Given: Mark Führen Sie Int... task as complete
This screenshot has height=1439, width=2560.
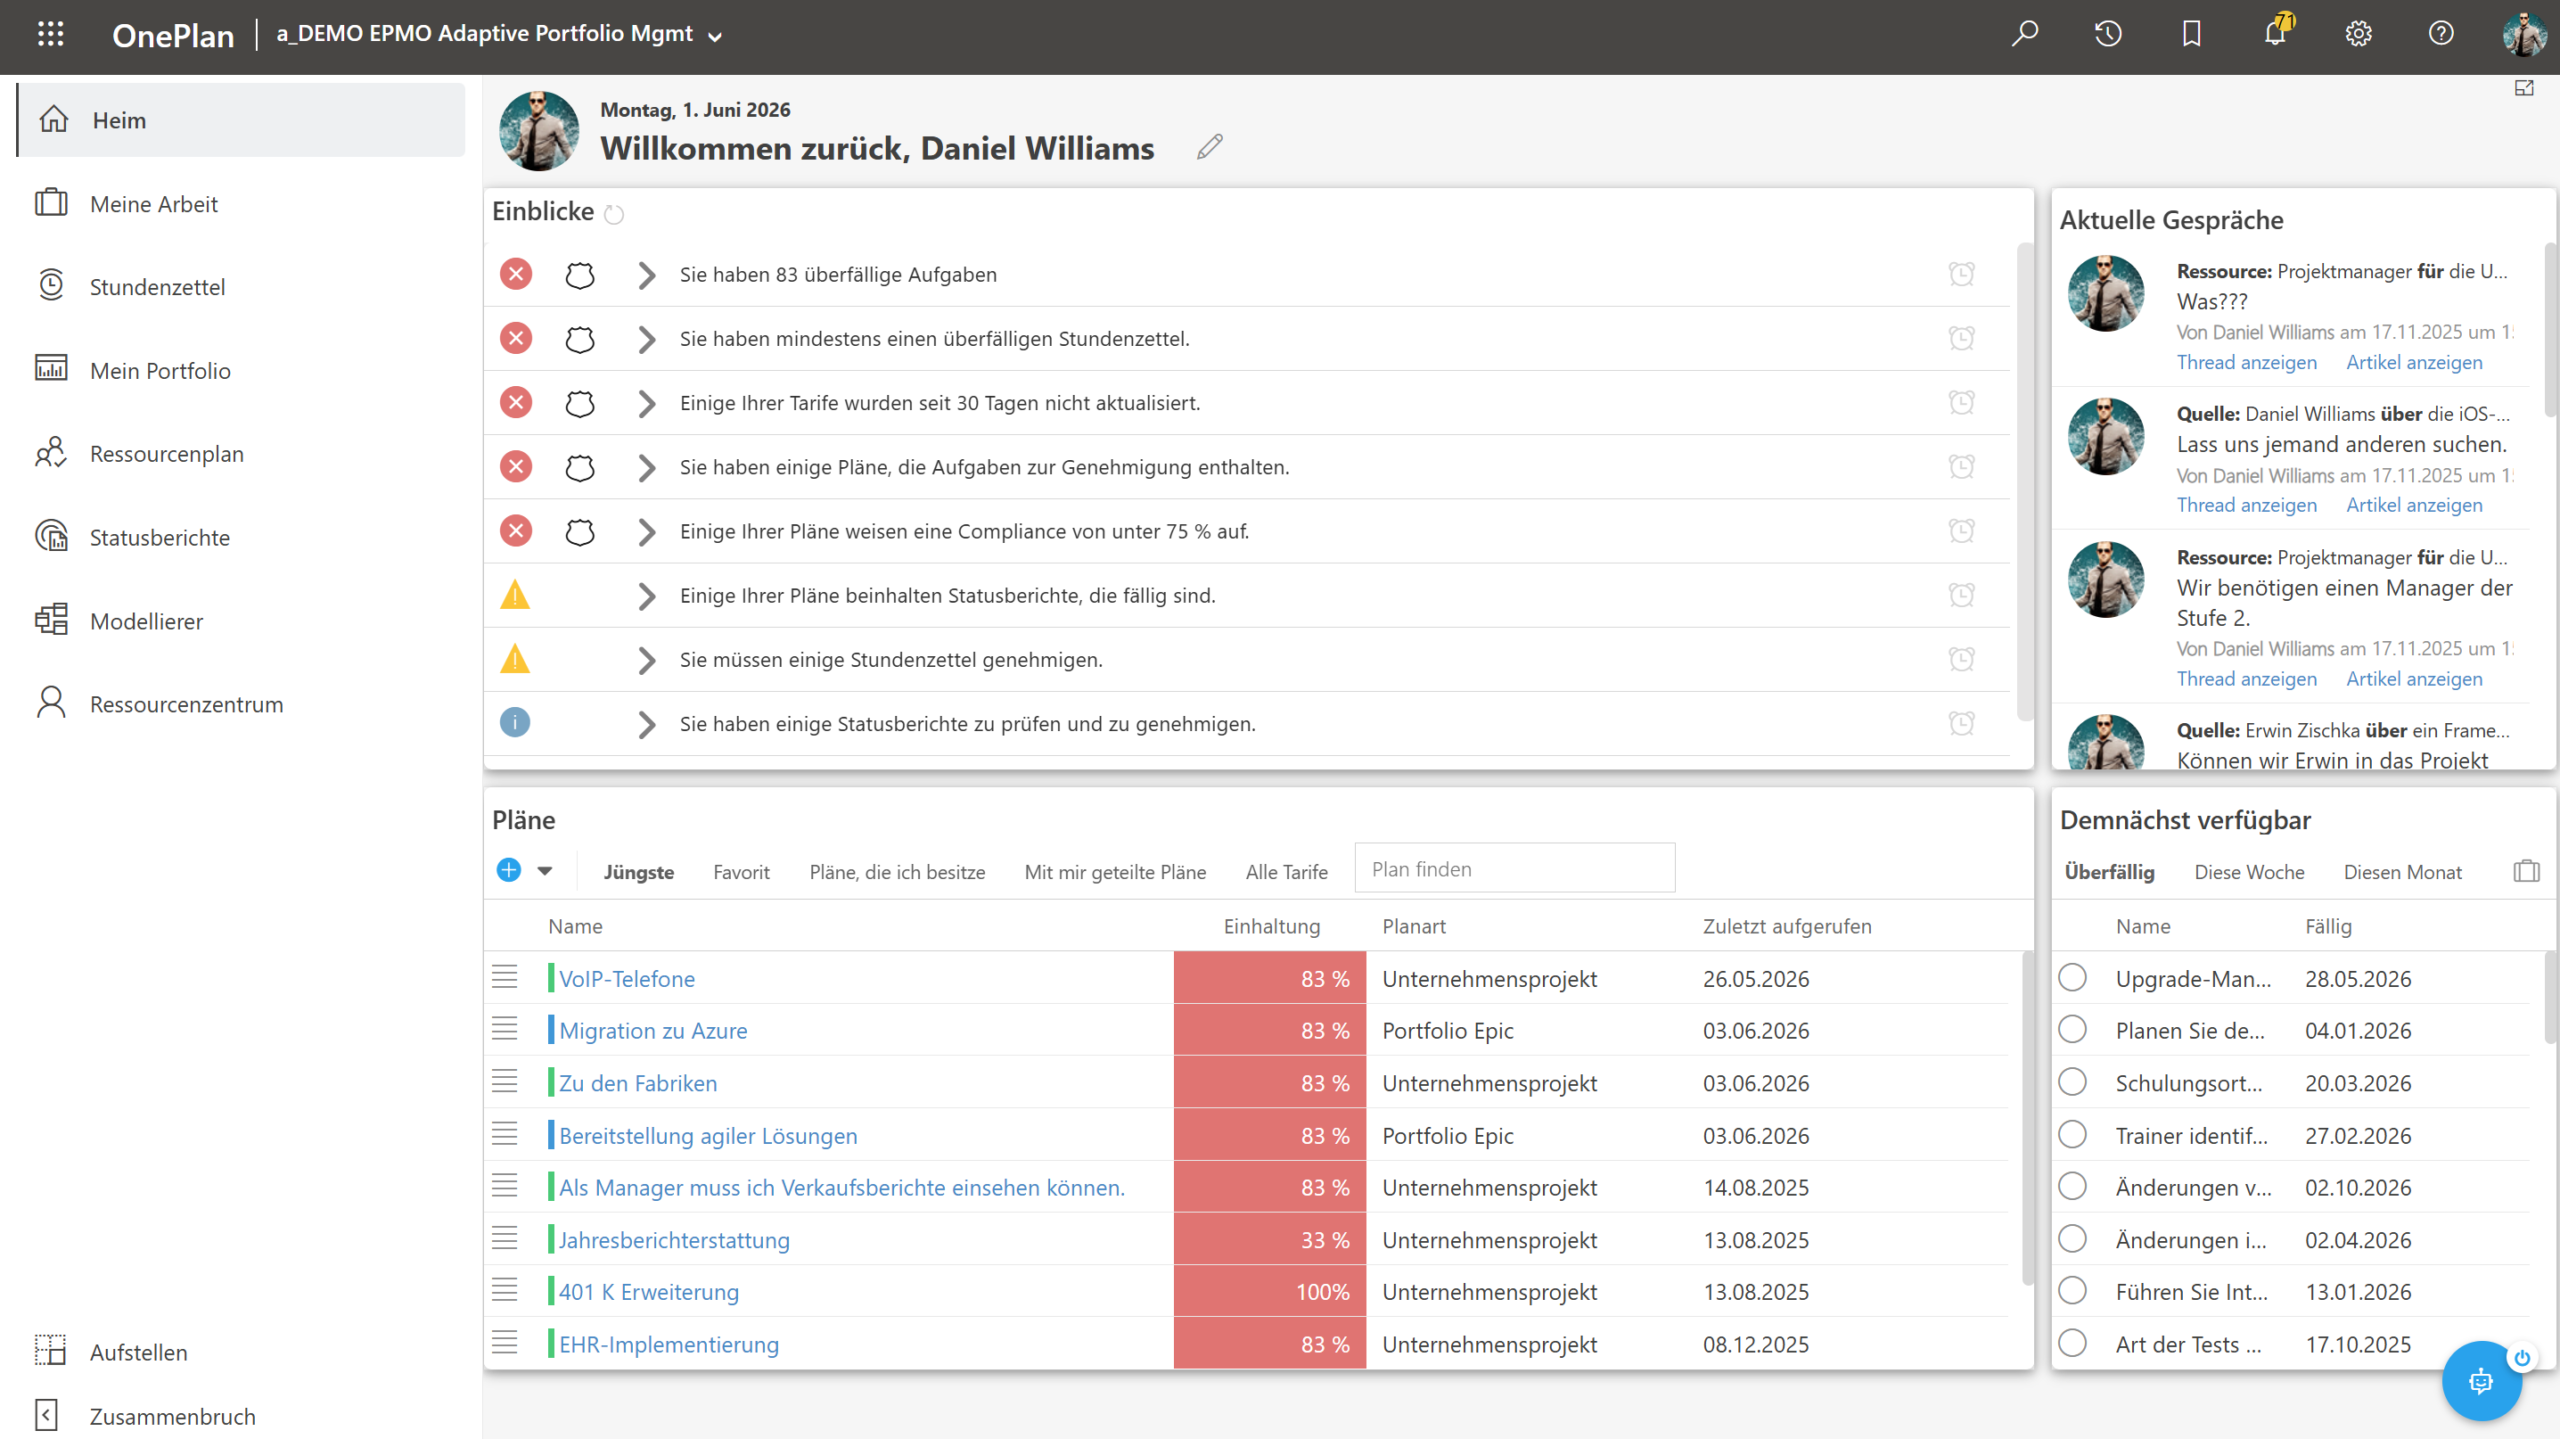Looking at the screenshot, I should pyautogui.click(x=2072, y=1290).
